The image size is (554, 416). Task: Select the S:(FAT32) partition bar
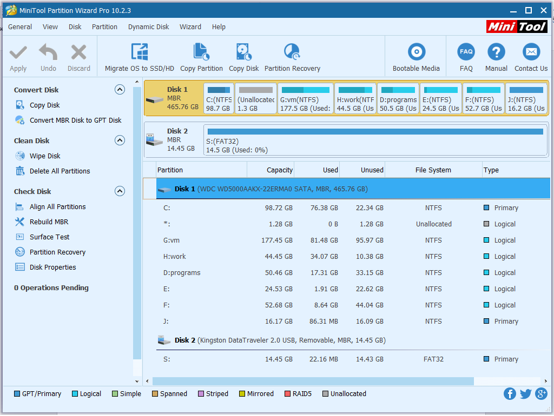(375, 140)
